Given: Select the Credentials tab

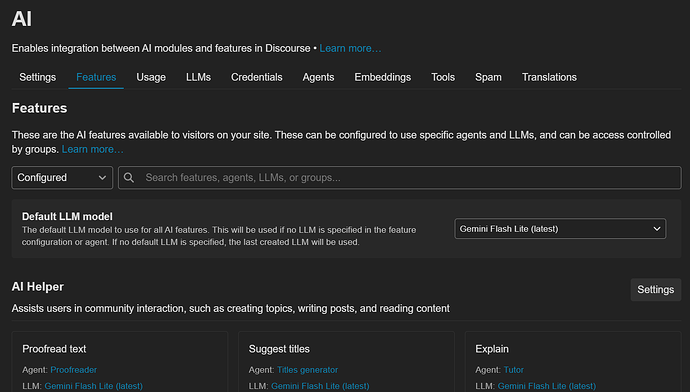Looking at the screenshot, I should 257,77.
